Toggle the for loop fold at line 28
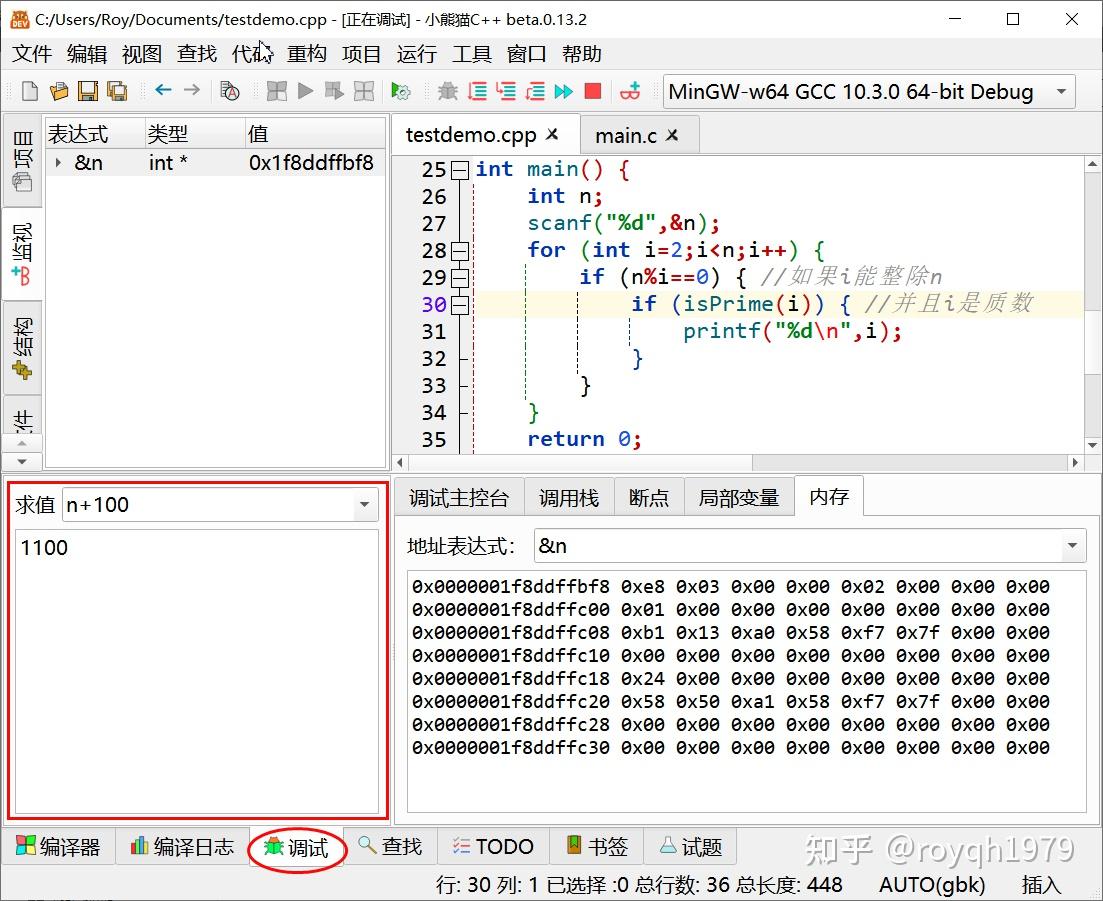Viewport: 1103px width, 901px height. (459, 251)
